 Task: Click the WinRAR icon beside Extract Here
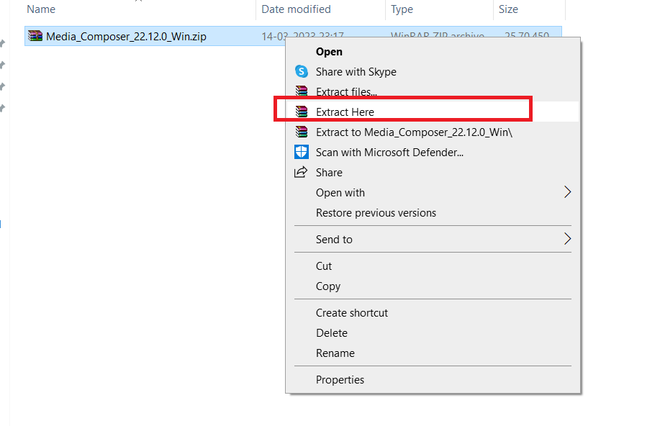[301, 112]
